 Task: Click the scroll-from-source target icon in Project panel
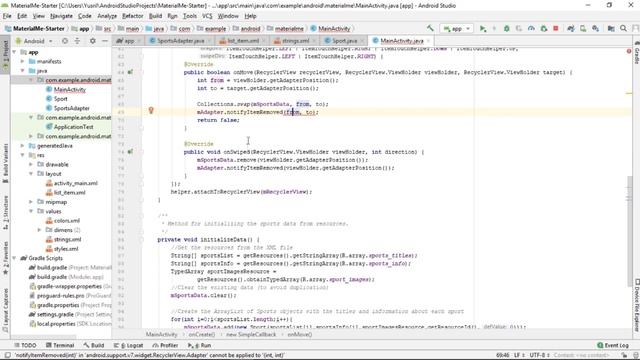click(x=65, y=41)
